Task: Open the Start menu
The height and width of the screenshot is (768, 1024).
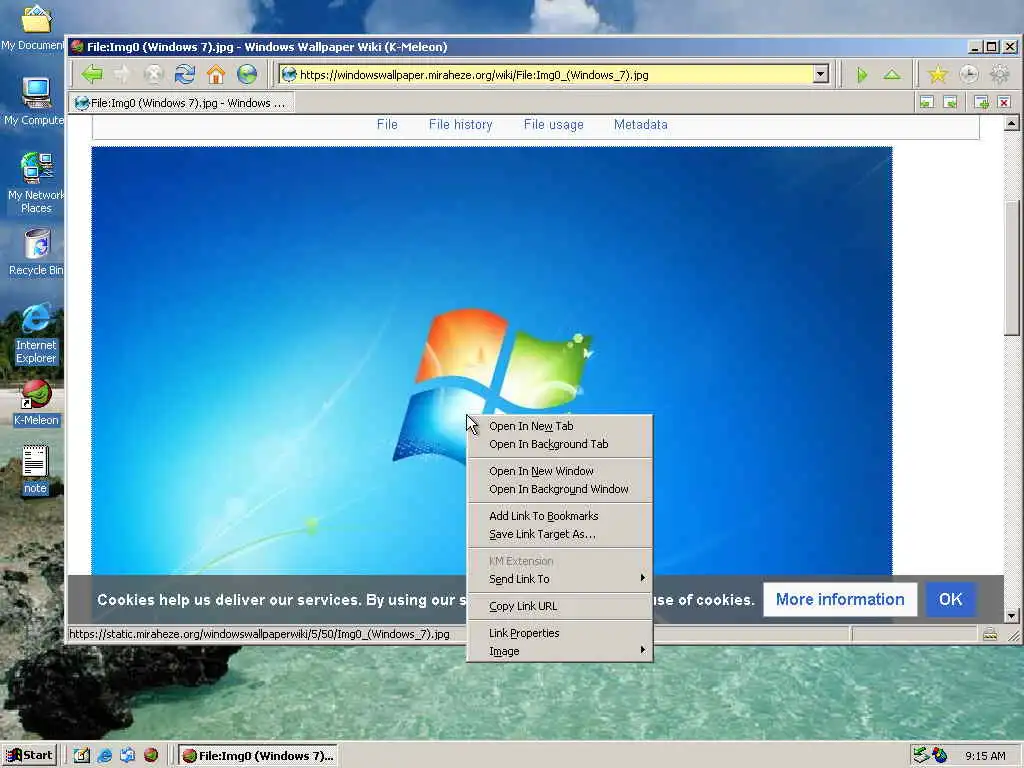Action: [x=29, y=756]
